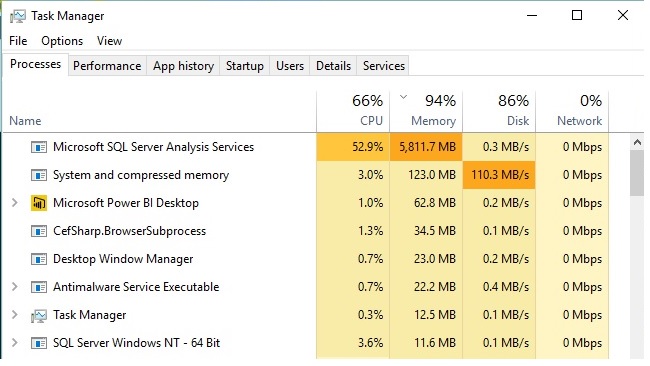
Task: Click the 34.5 MB memory cell
Action: click(x=426, y=231)
